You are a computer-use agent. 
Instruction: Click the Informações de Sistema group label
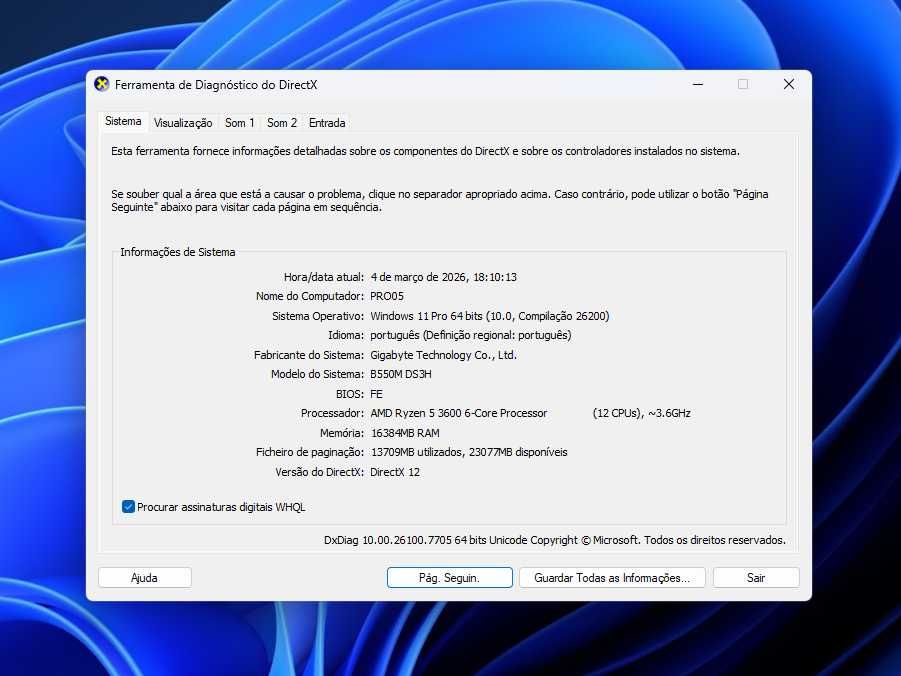click(x=178, y=252)
